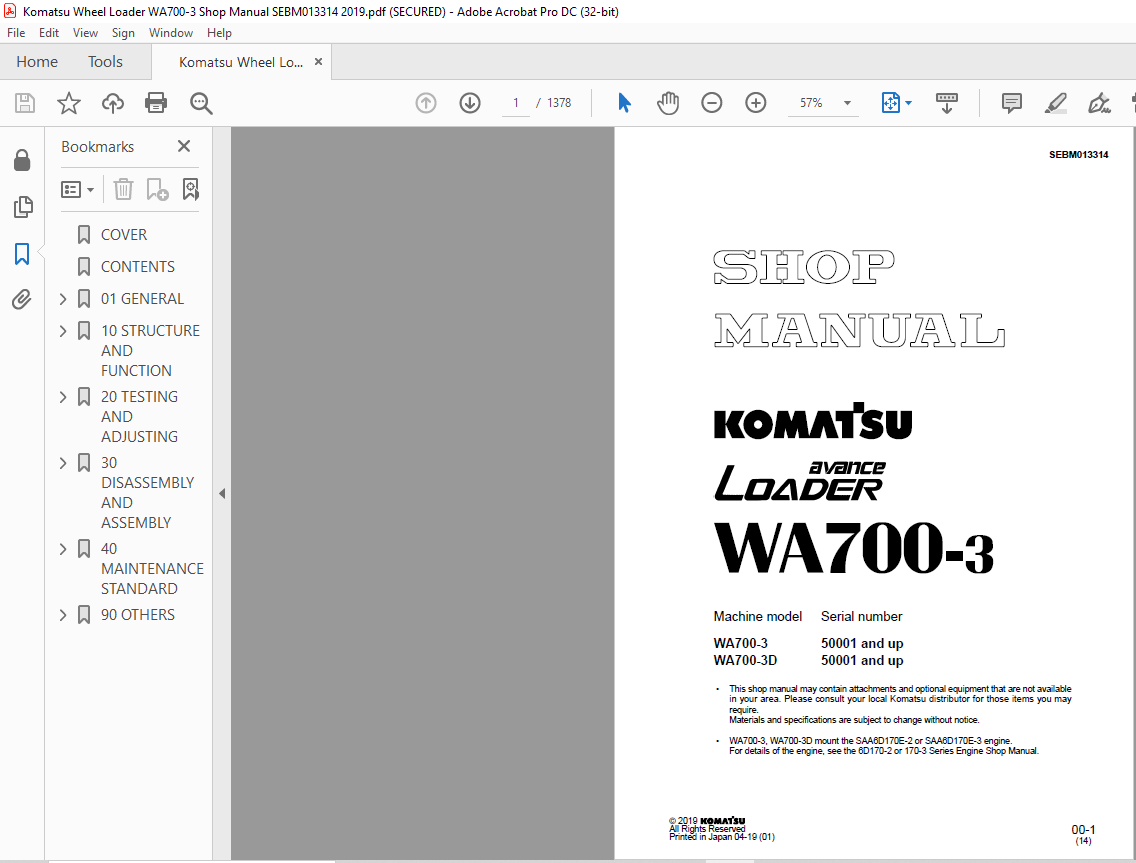Open bookmark options menu
The height and width of the screenshot is (863, 1136).
coord(78,190)
